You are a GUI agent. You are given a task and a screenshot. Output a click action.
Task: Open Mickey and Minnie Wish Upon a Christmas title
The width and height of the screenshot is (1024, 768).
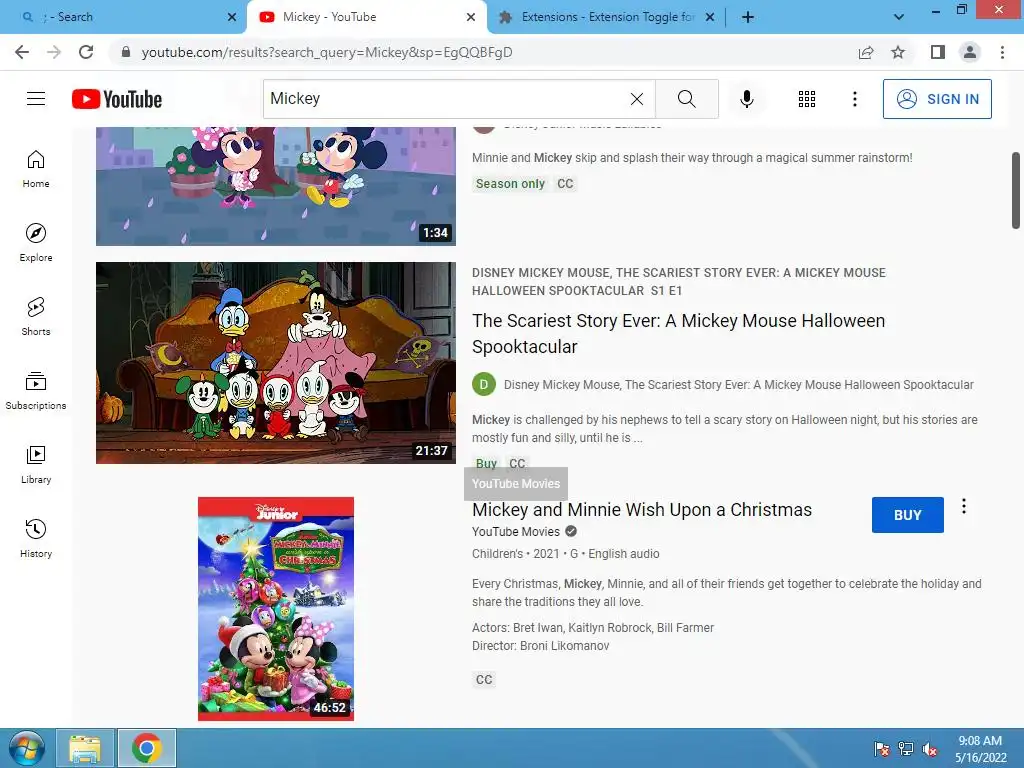pos(642,509)
